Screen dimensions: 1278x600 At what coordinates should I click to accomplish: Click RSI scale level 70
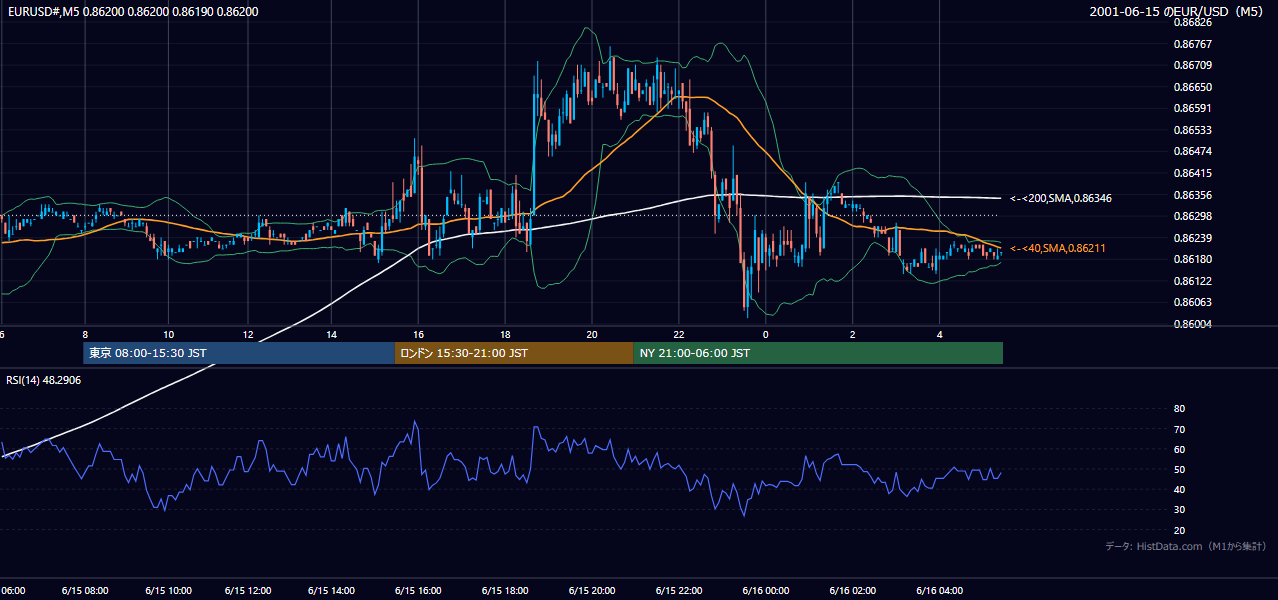(1179, 429)
